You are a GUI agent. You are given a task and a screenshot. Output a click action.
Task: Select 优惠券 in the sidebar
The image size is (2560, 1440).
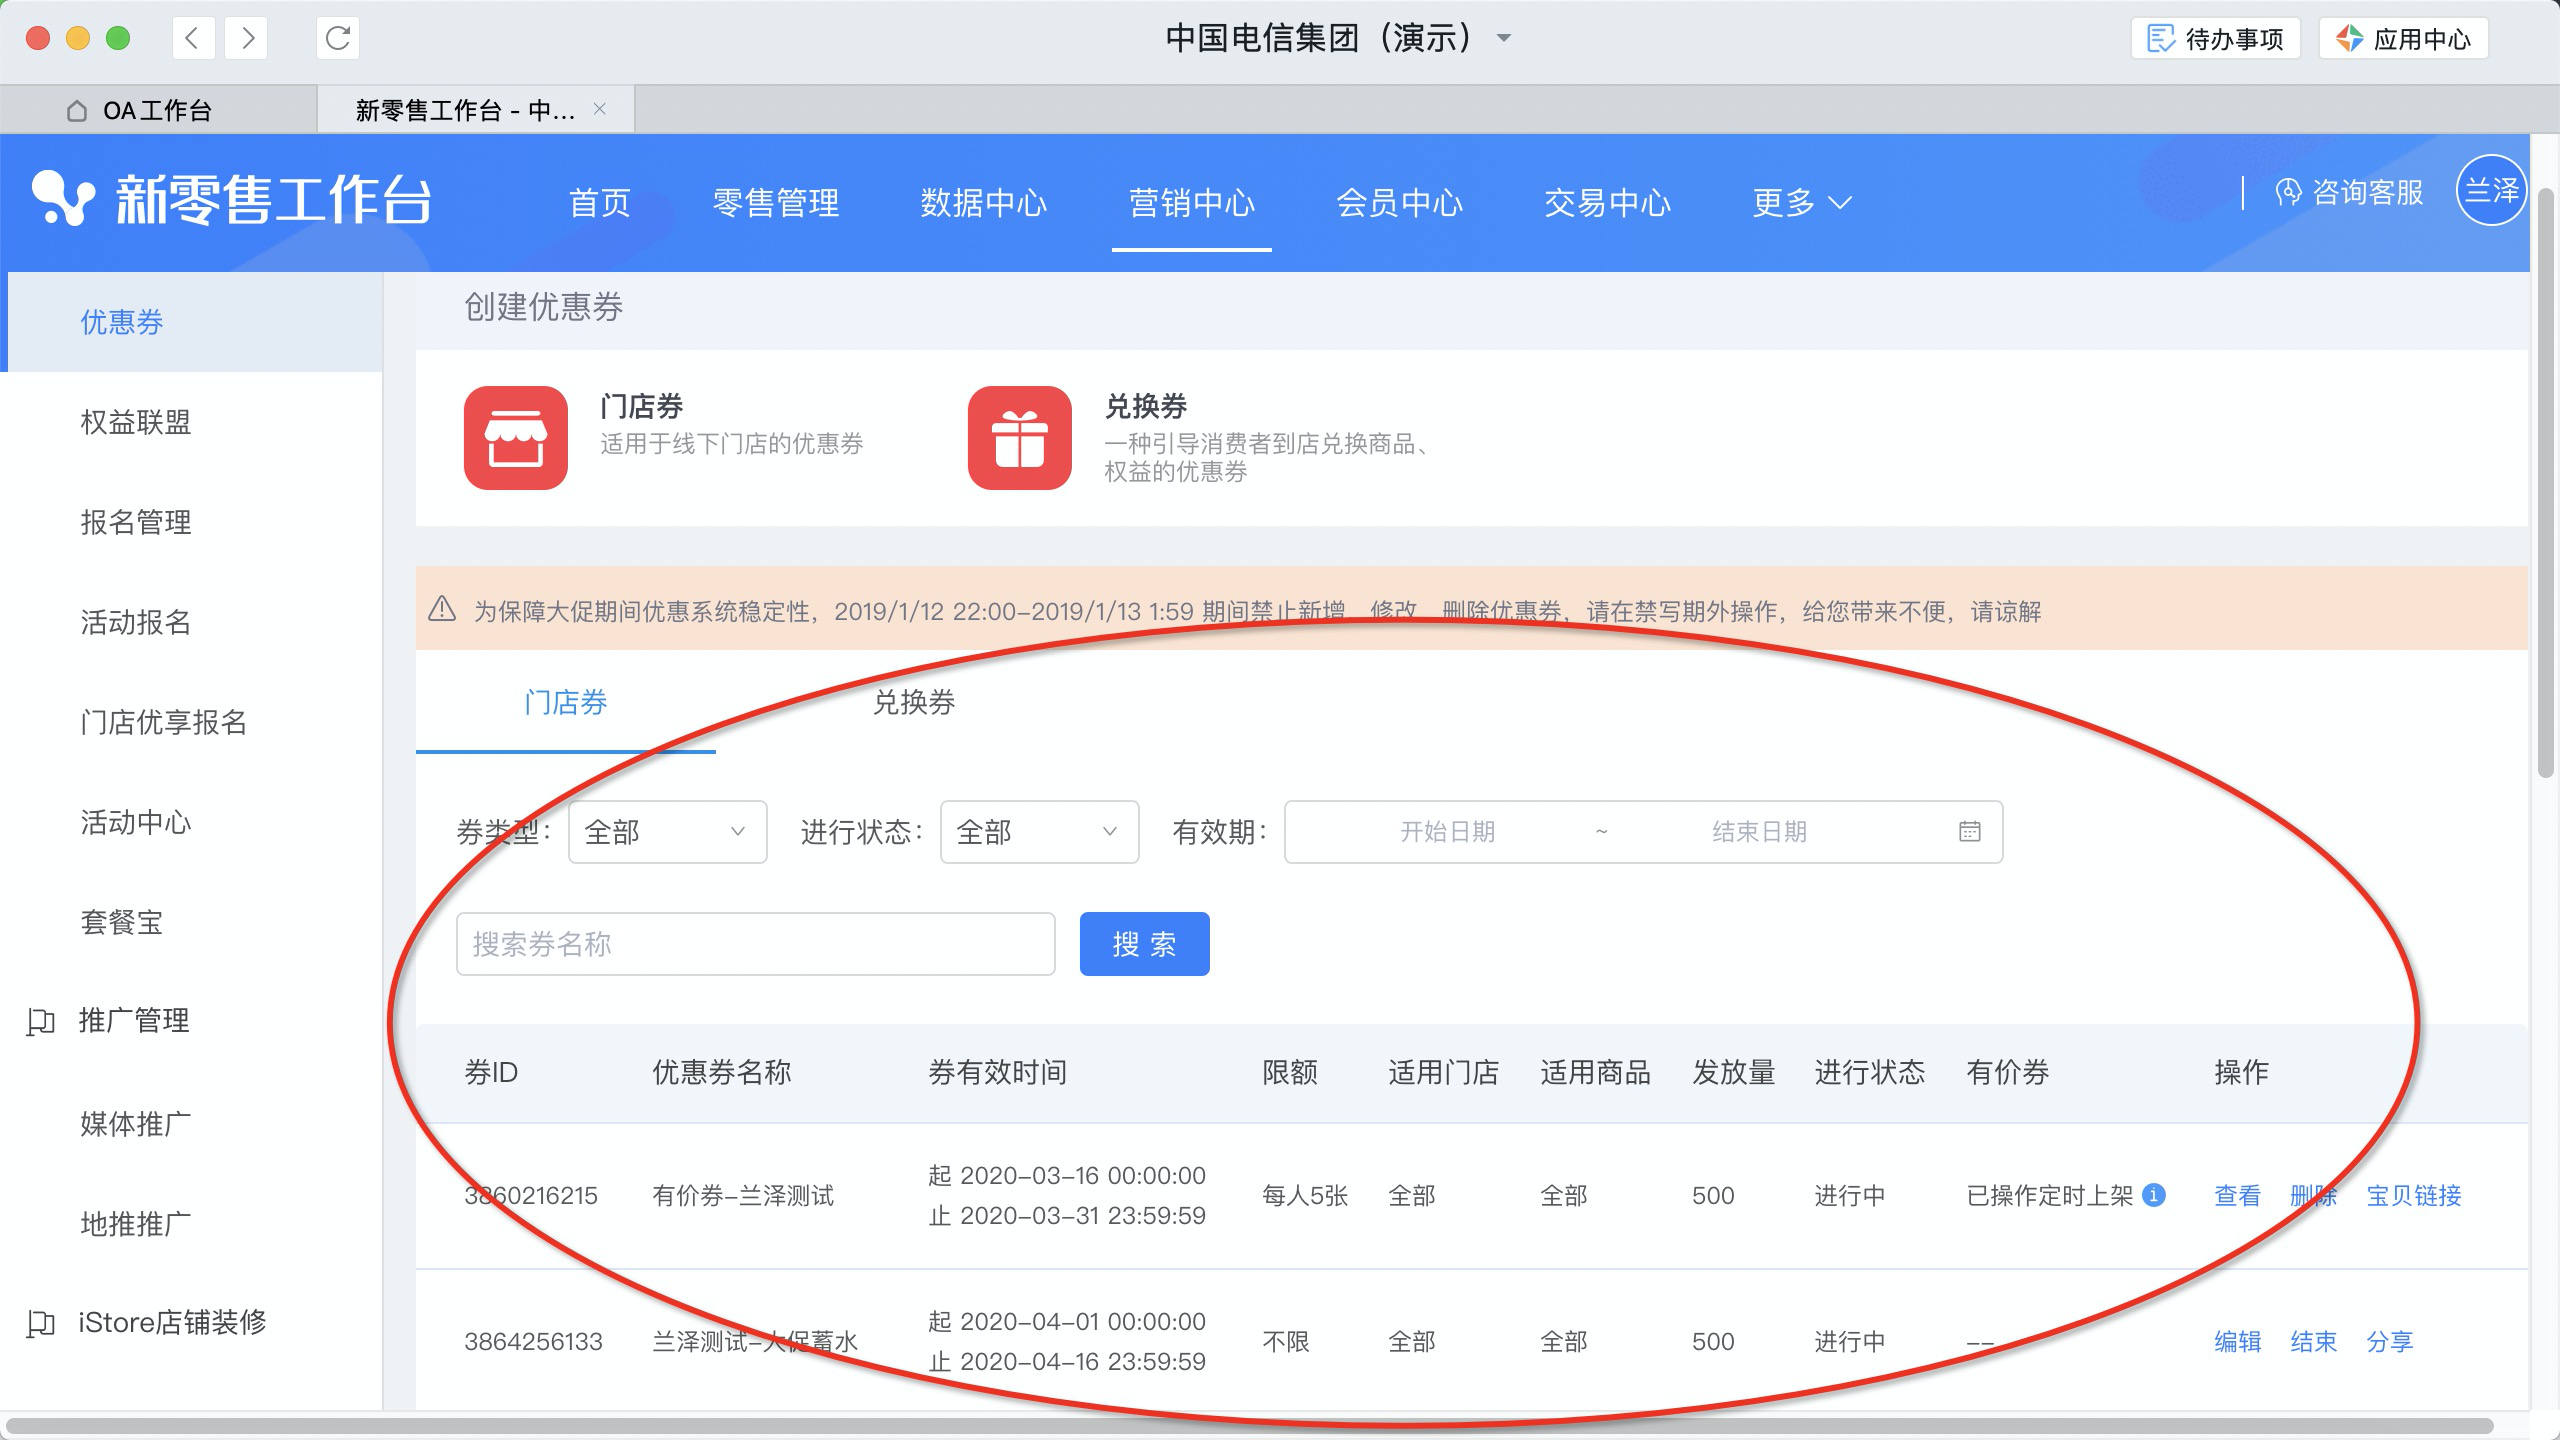point(122,322)
